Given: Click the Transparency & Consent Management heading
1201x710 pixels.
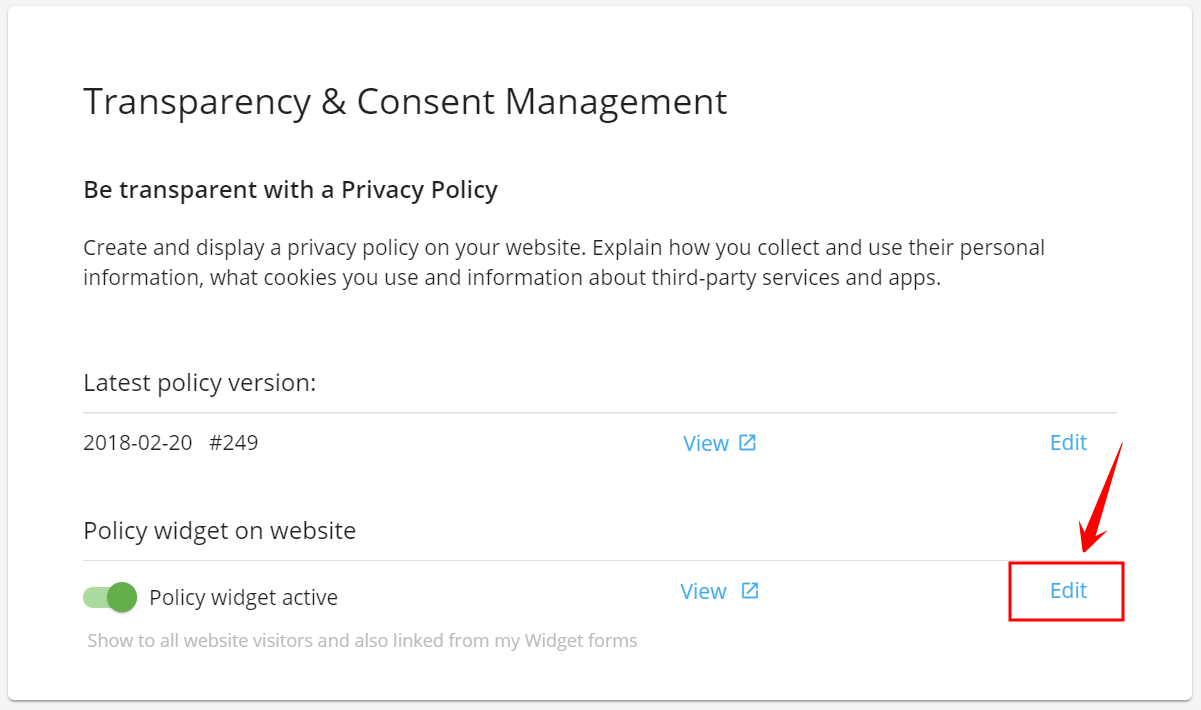Looking at the screenshot, I should point(405,101).
